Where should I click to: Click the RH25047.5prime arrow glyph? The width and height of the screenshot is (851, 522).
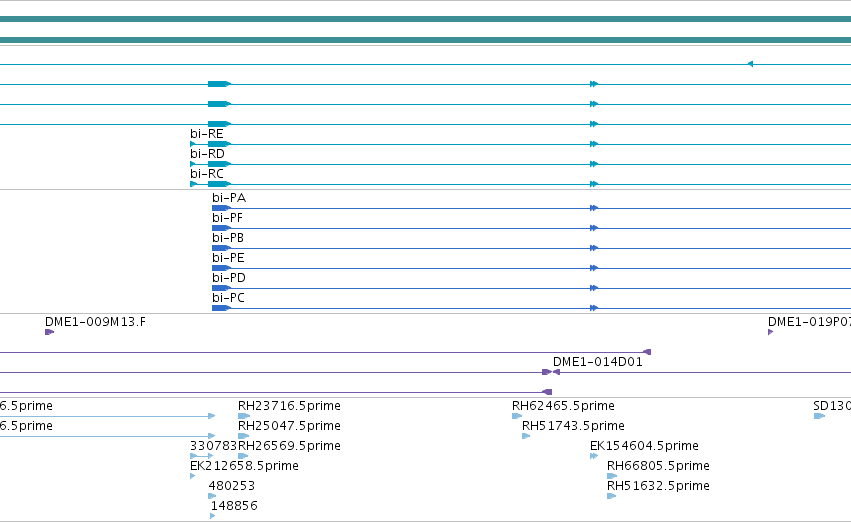click(244, 436)
